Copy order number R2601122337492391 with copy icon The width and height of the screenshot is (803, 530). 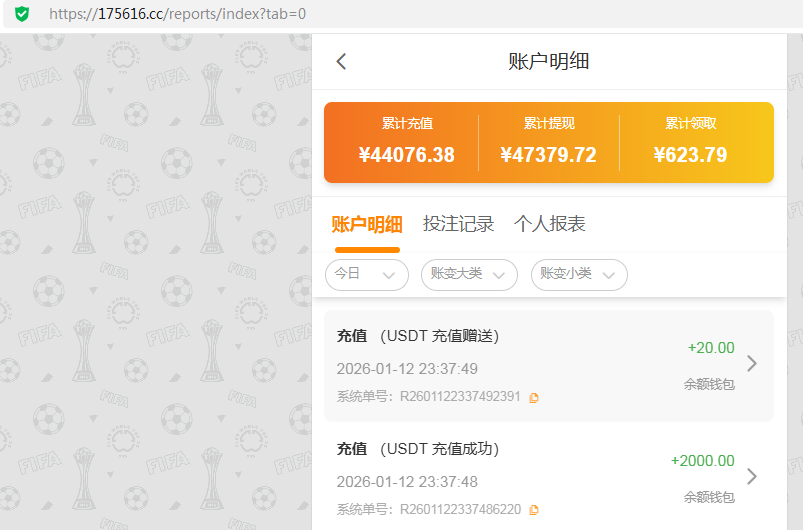point(534,397)
